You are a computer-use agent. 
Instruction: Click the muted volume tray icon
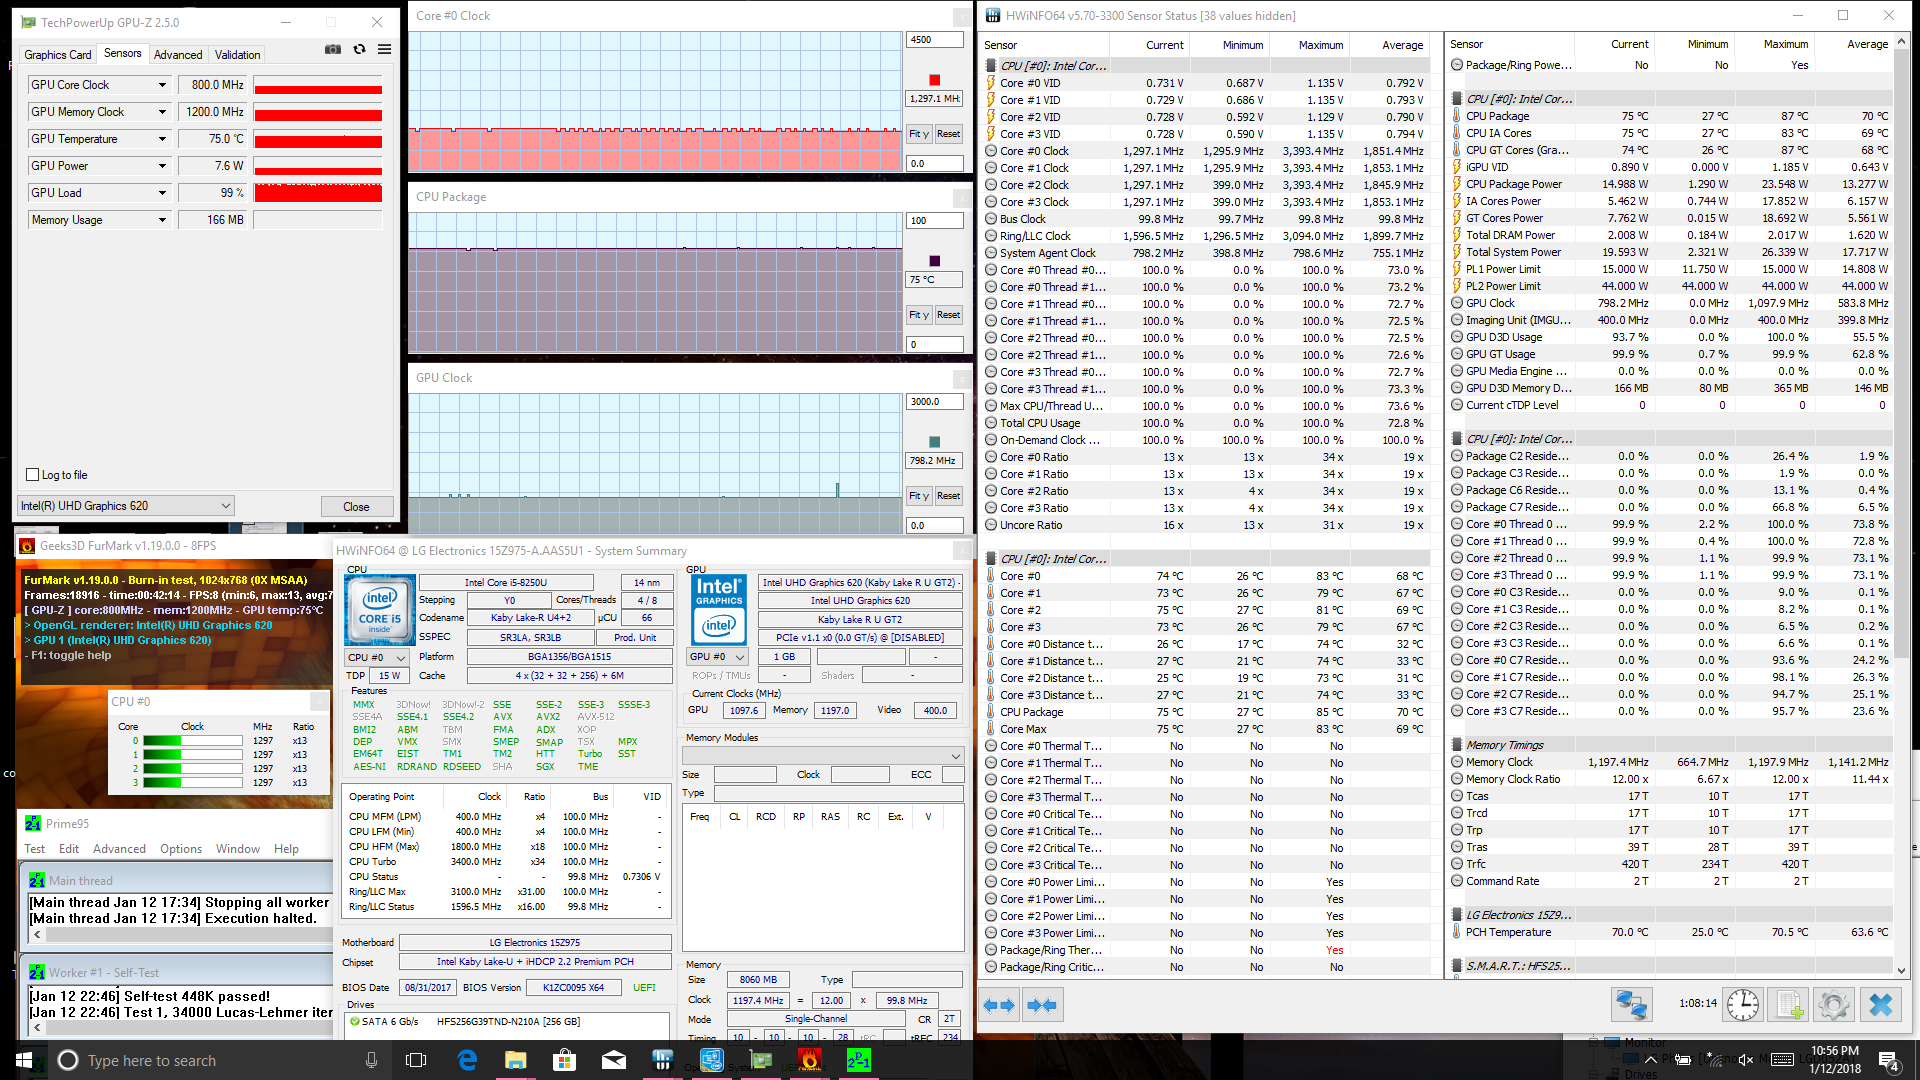[1746, 1060]
